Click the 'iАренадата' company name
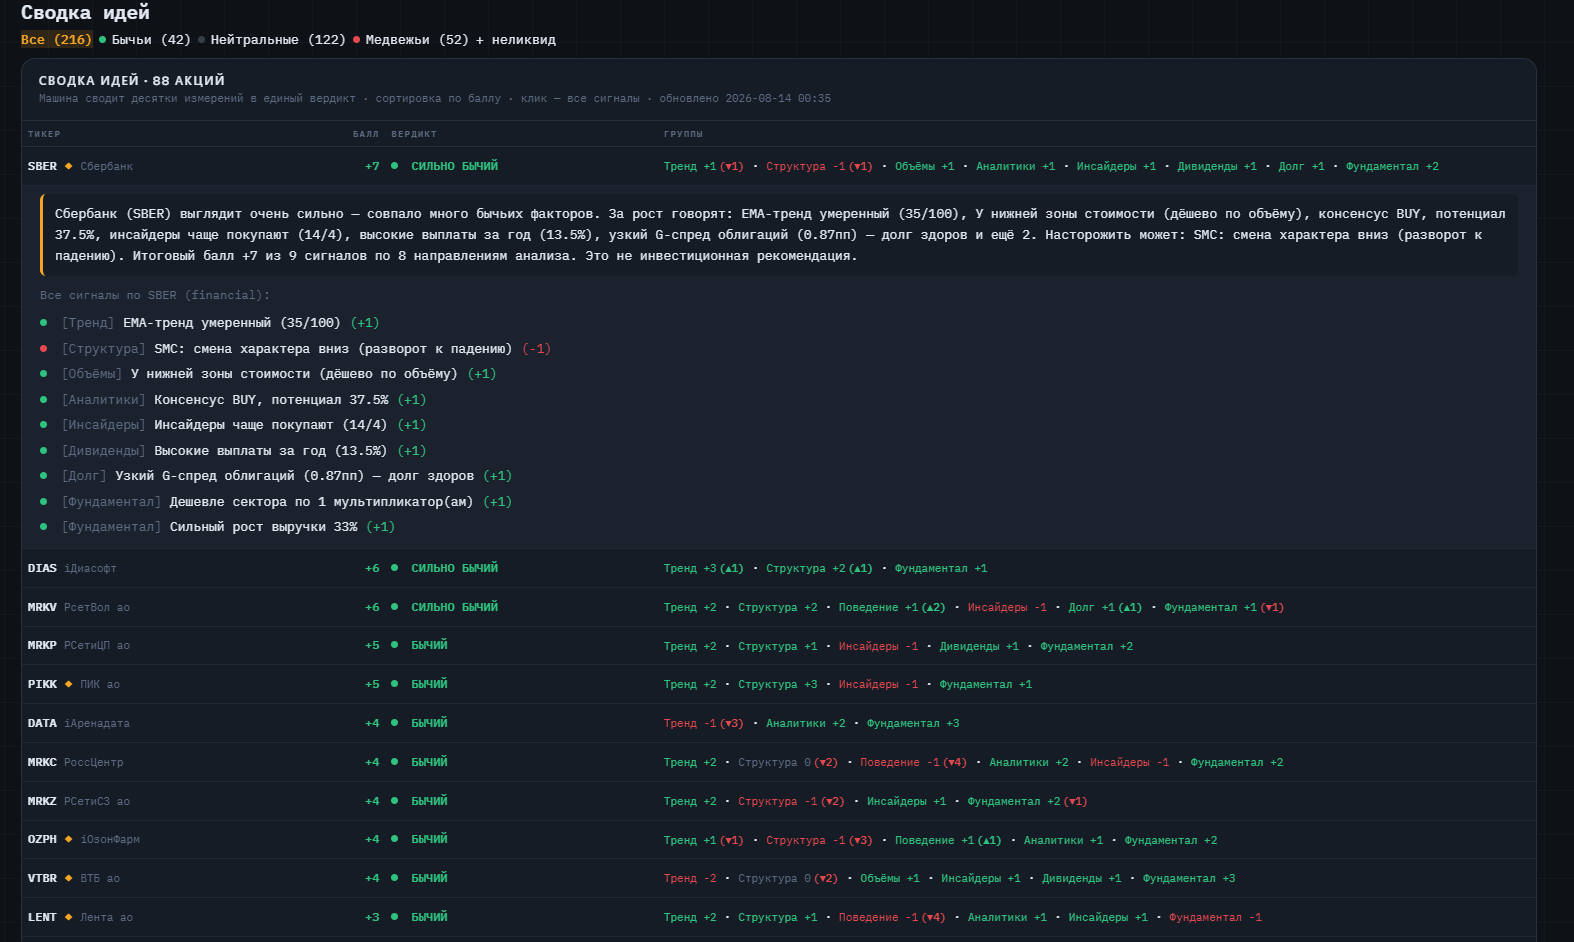Image resolution: width=1574 pixels, height=942 pixels. tap(97, 723)
